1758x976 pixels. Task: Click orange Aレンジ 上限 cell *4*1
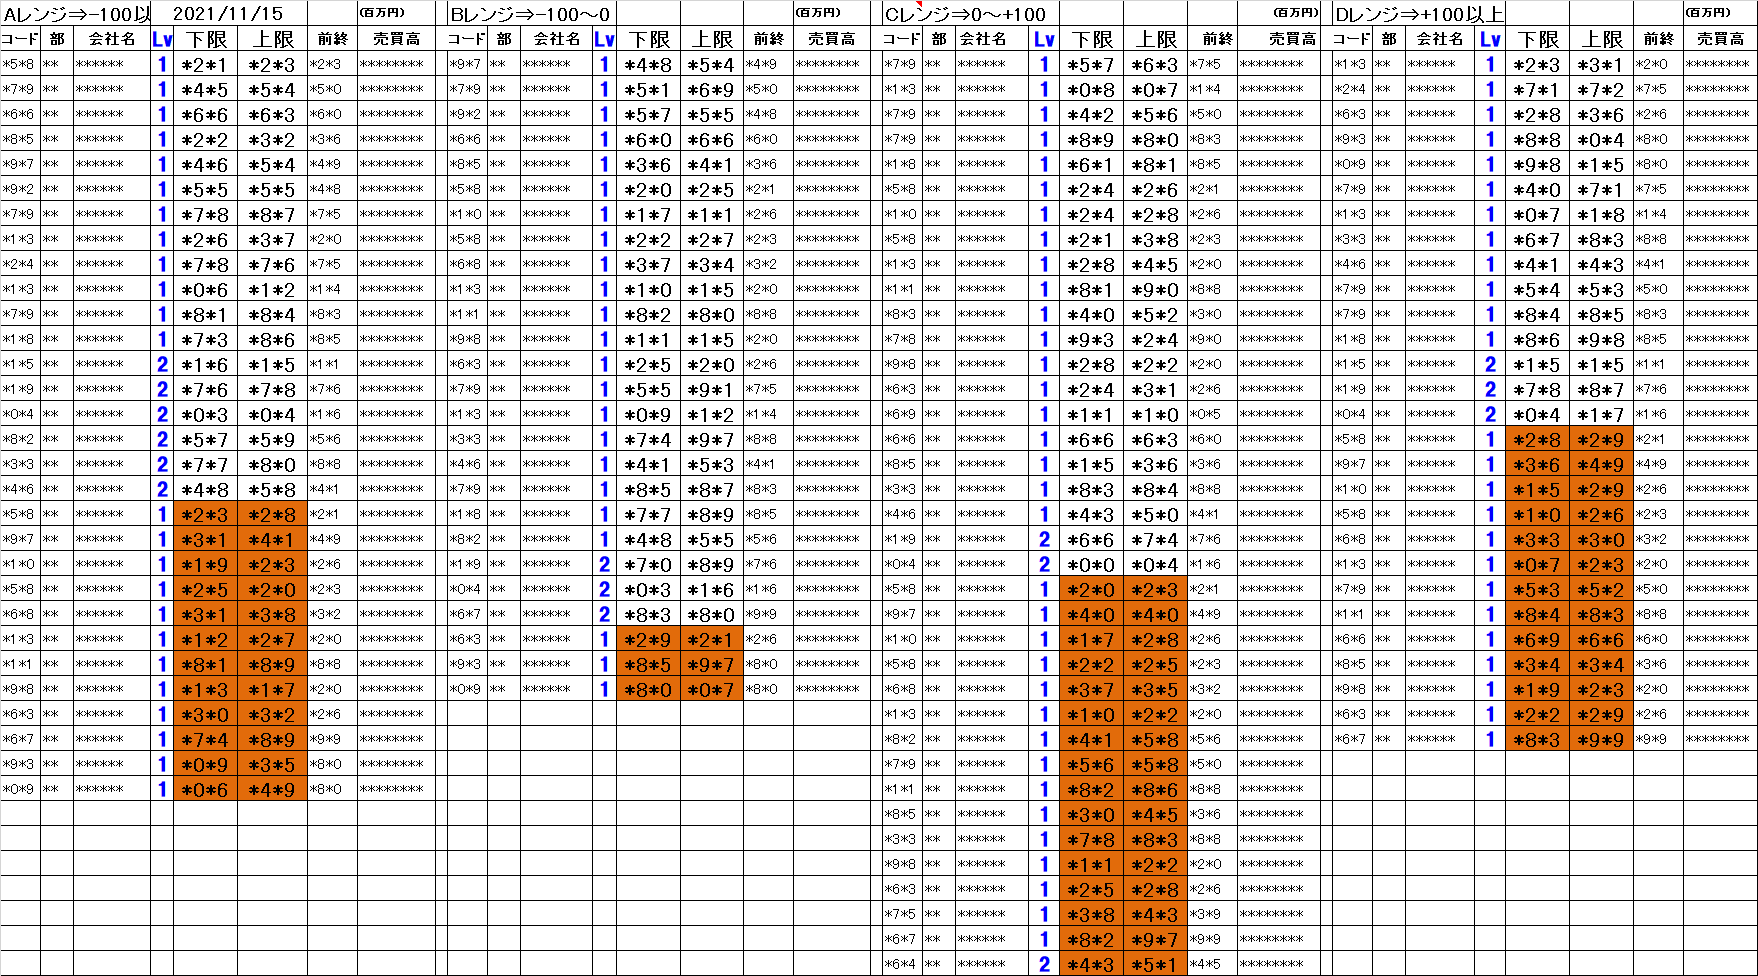point(272,539)
